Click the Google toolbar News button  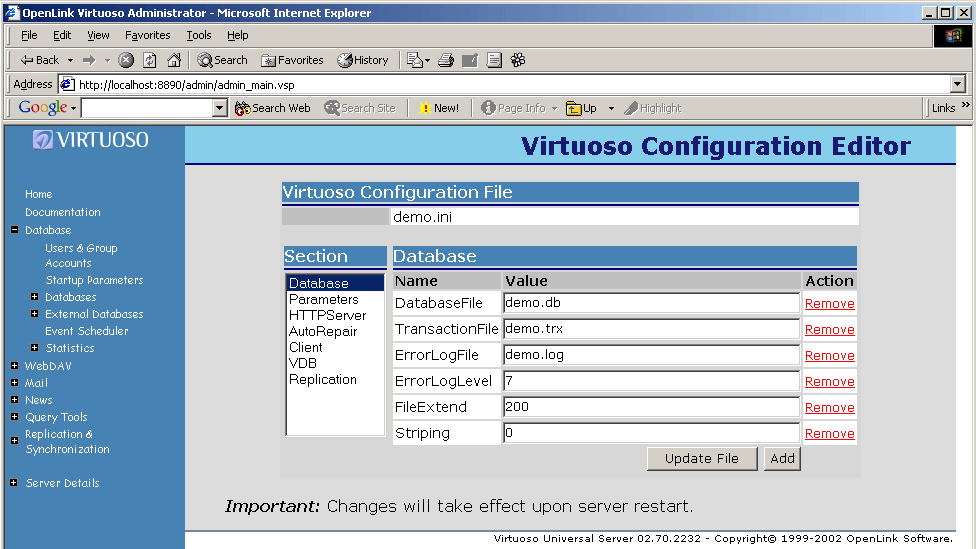438,108
